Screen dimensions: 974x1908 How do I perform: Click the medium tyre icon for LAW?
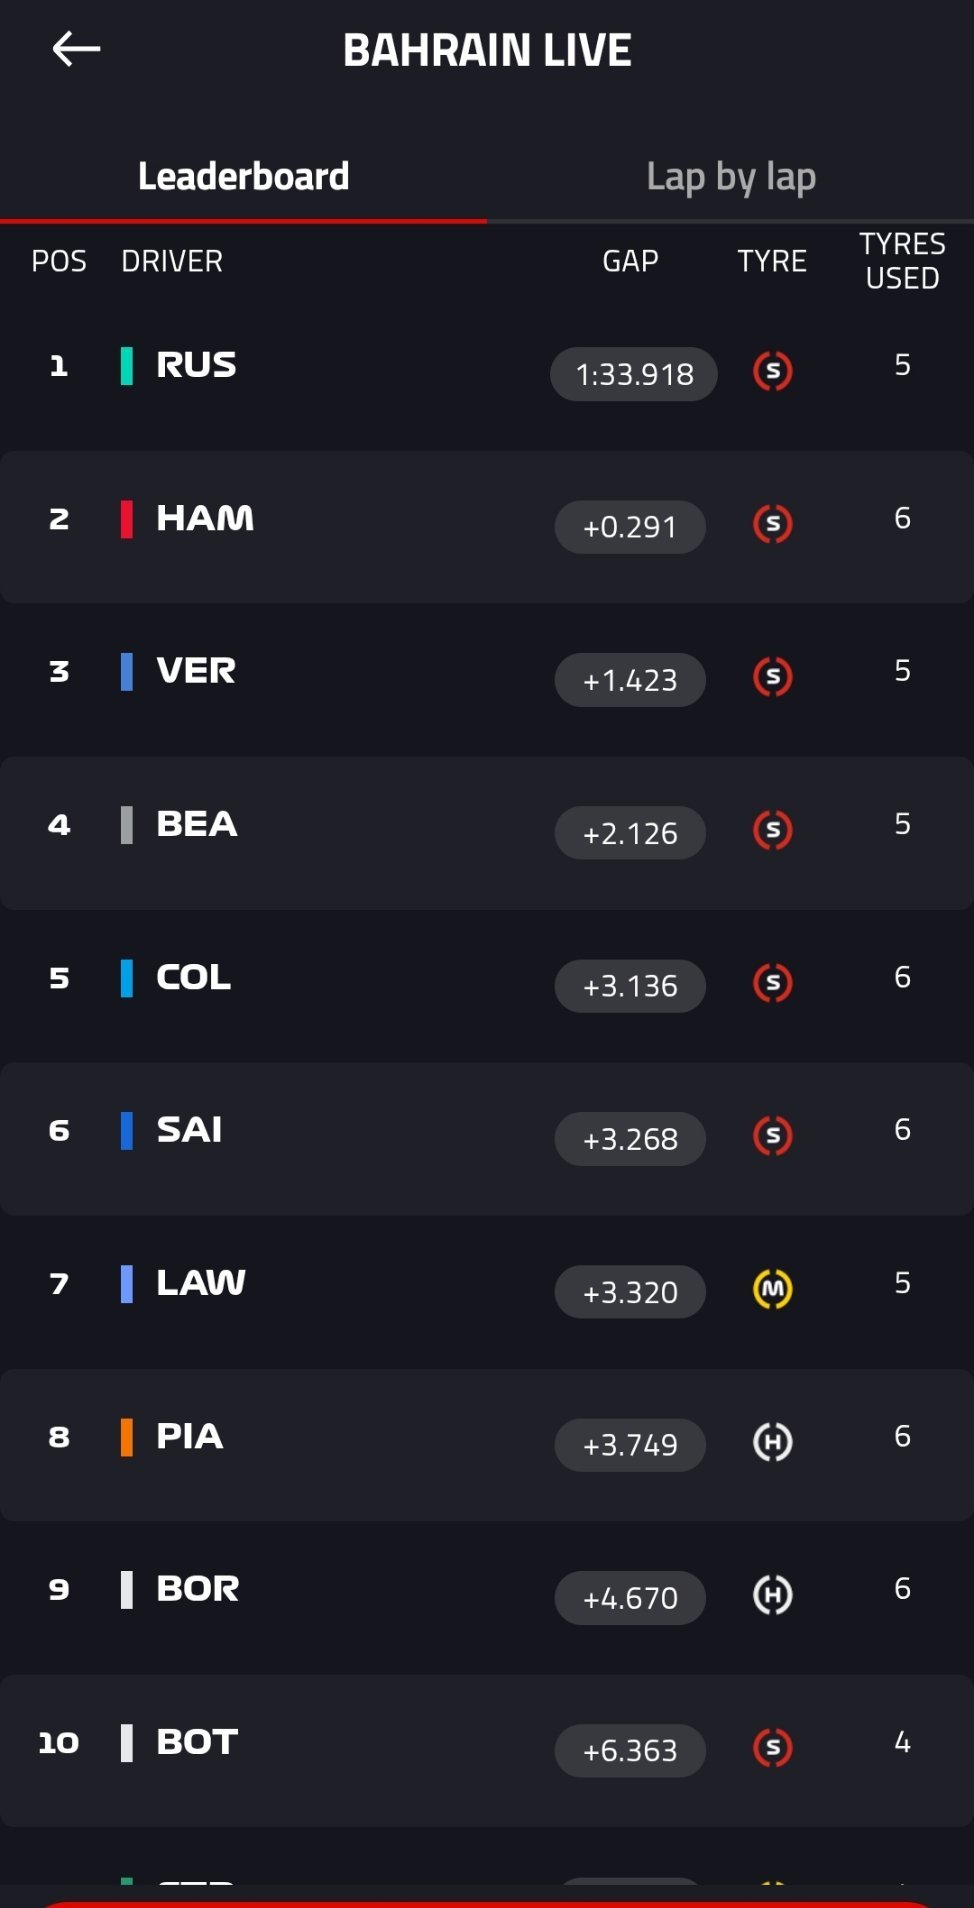point(772,1290)
